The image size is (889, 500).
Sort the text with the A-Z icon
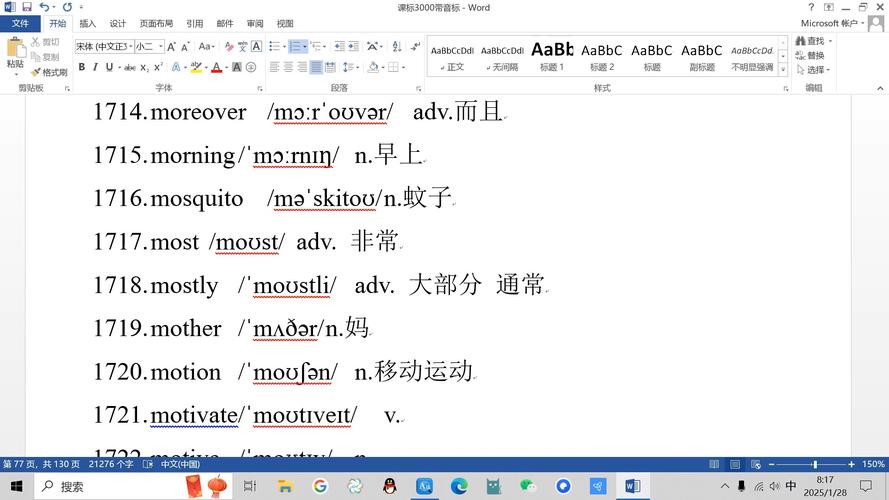397,46
